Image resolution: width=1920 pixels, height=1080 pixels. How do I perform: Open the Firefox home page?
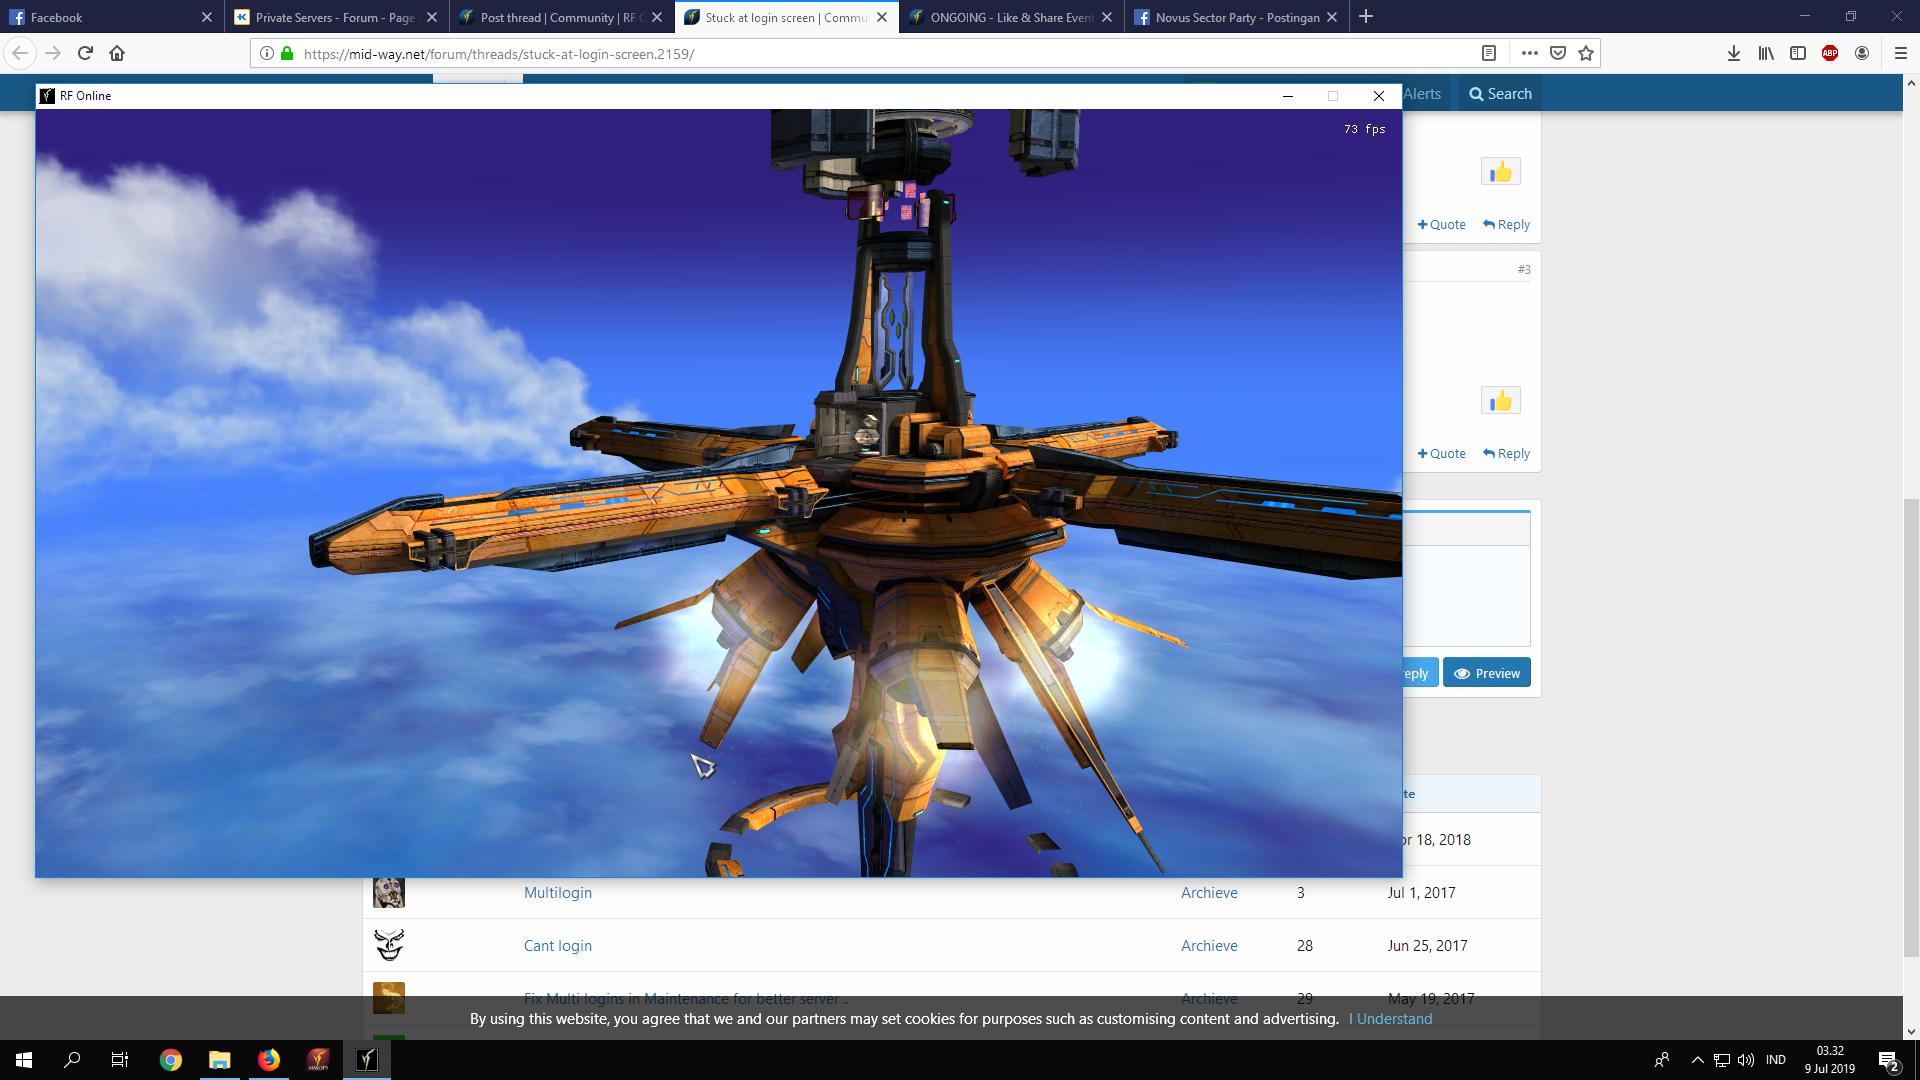coord(117,53)
